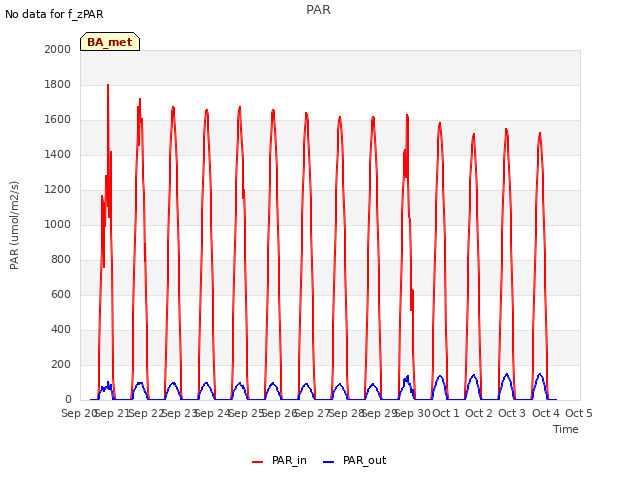This screenshot has height=480, width=640.
Task: Click the 1800 y-axis tick label
Action: click(58, 84)
